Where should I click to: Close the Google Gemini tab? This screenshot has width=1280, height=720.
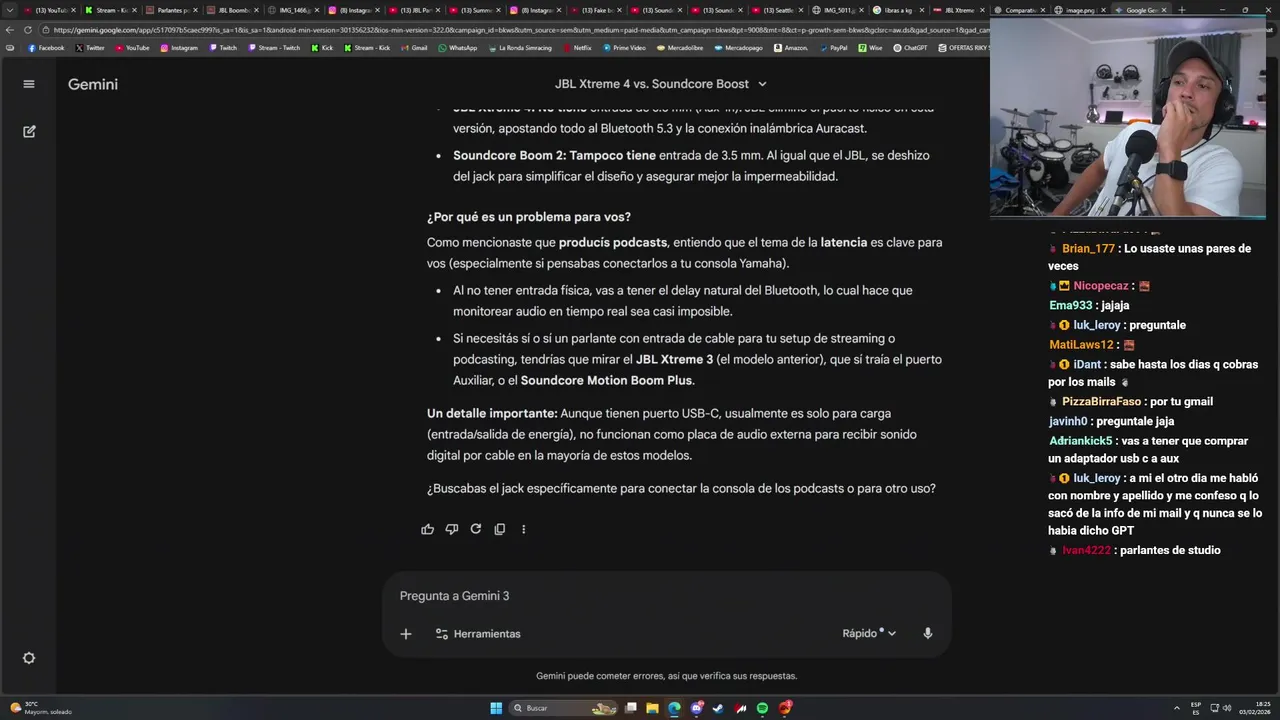(1164, 10)
